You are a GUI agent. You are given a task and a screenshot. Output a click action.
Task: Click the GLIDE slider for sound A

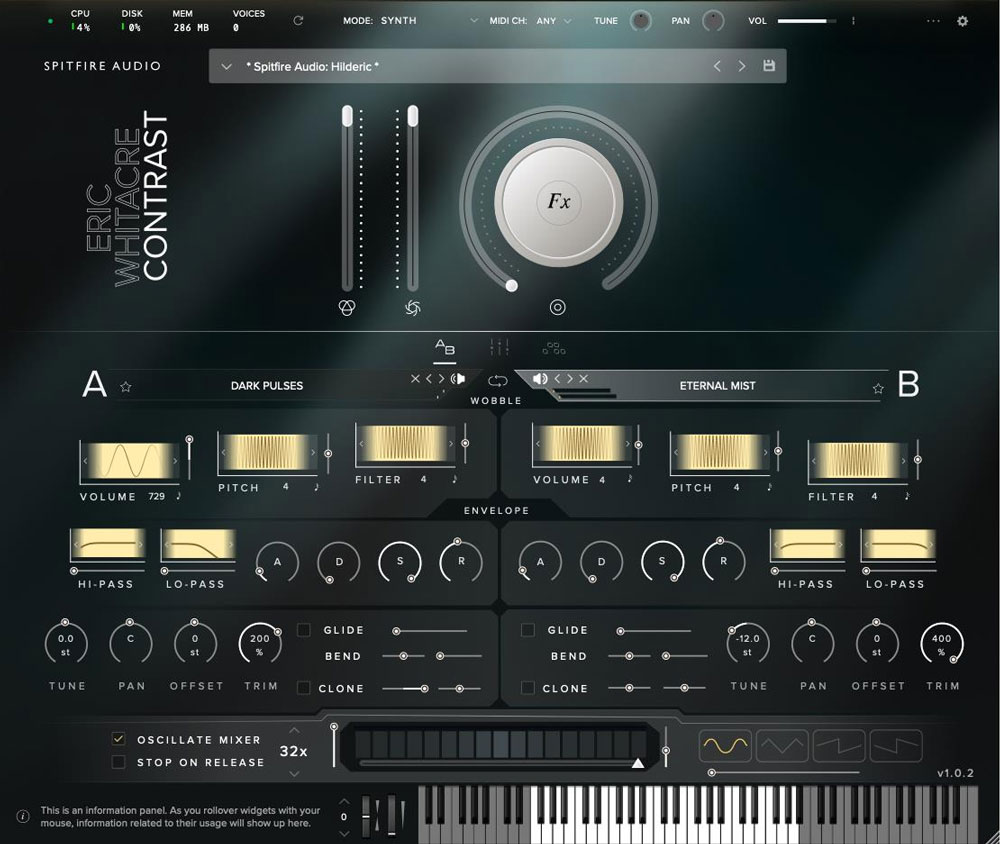tap(431, 631)
